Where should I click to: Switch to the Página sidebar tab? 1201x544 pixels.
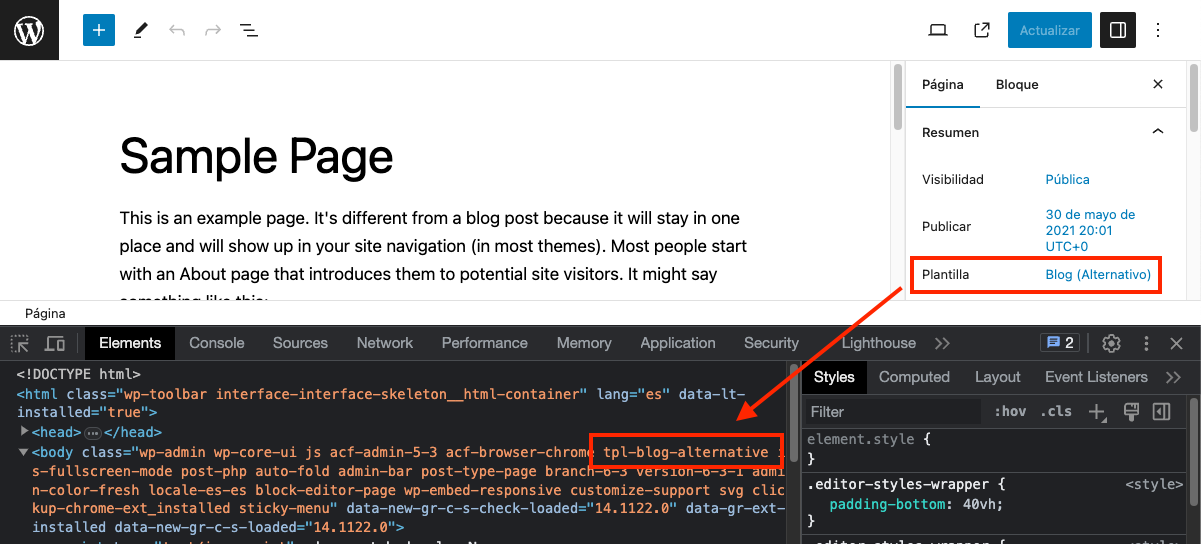tap(943, 84)
